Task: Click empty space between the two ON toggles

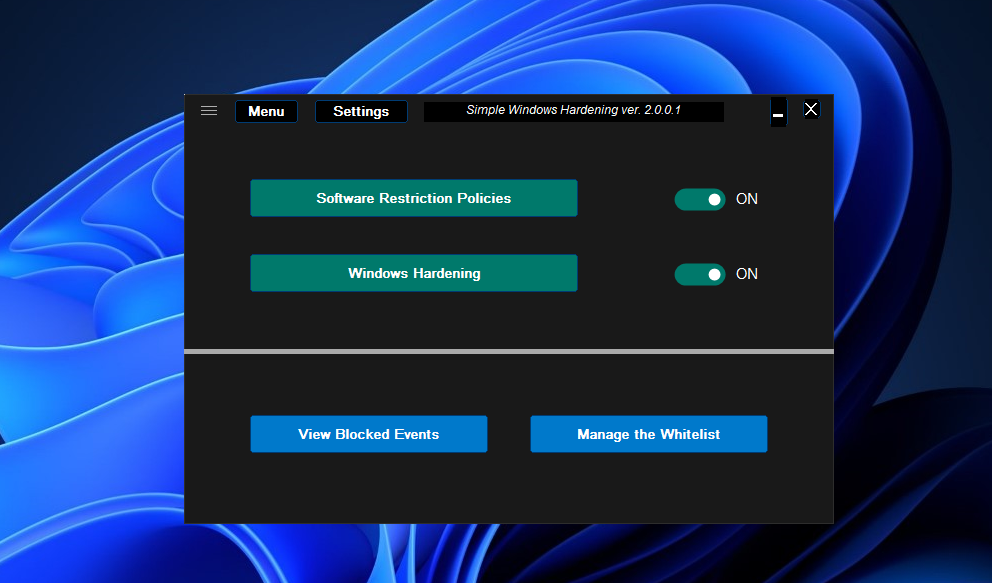Action: pyautogui.click(x=700, y=236)
